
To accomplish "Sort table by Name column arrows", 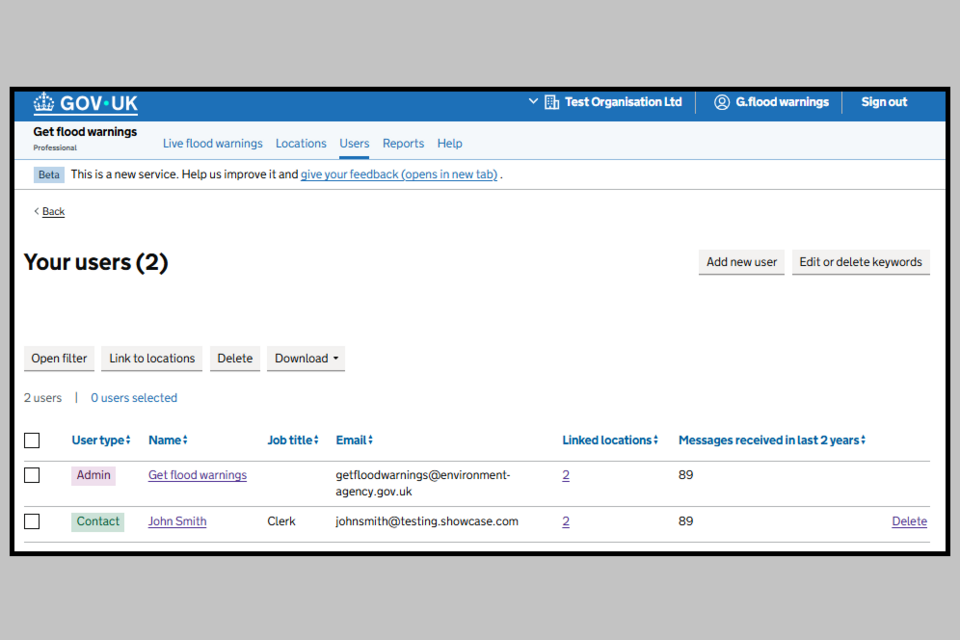I will tap(185, 441).
